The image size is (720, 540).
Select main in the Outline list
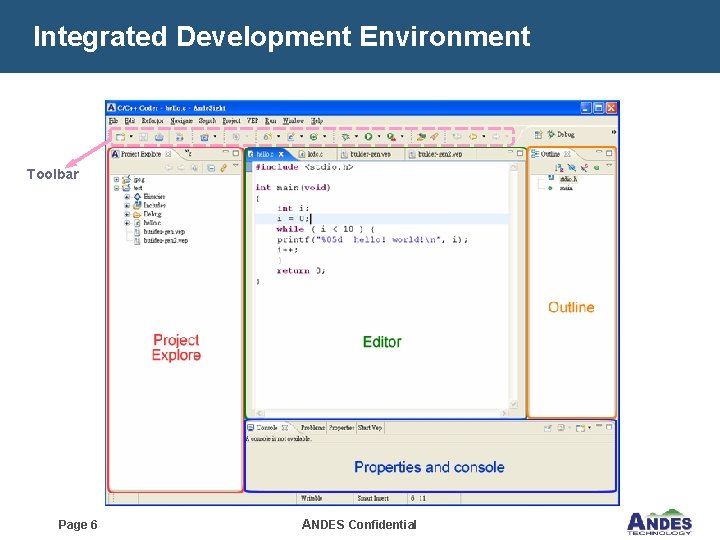pos(566,188)
